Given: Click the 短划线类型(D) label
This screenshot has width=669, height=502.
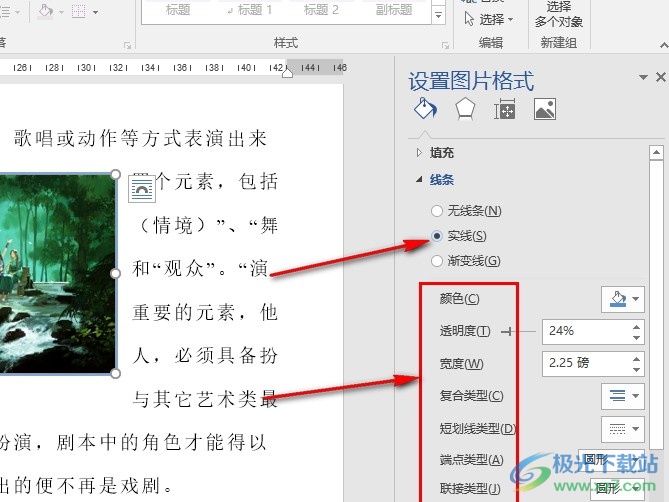Looking at the screenshot, I should point(477,428).
